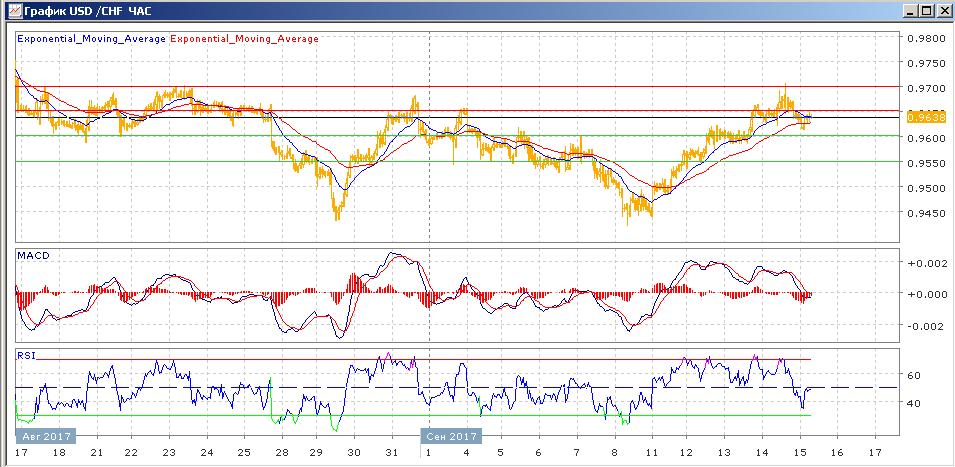Click date 23 on the time axis

(x=169, y=453)
